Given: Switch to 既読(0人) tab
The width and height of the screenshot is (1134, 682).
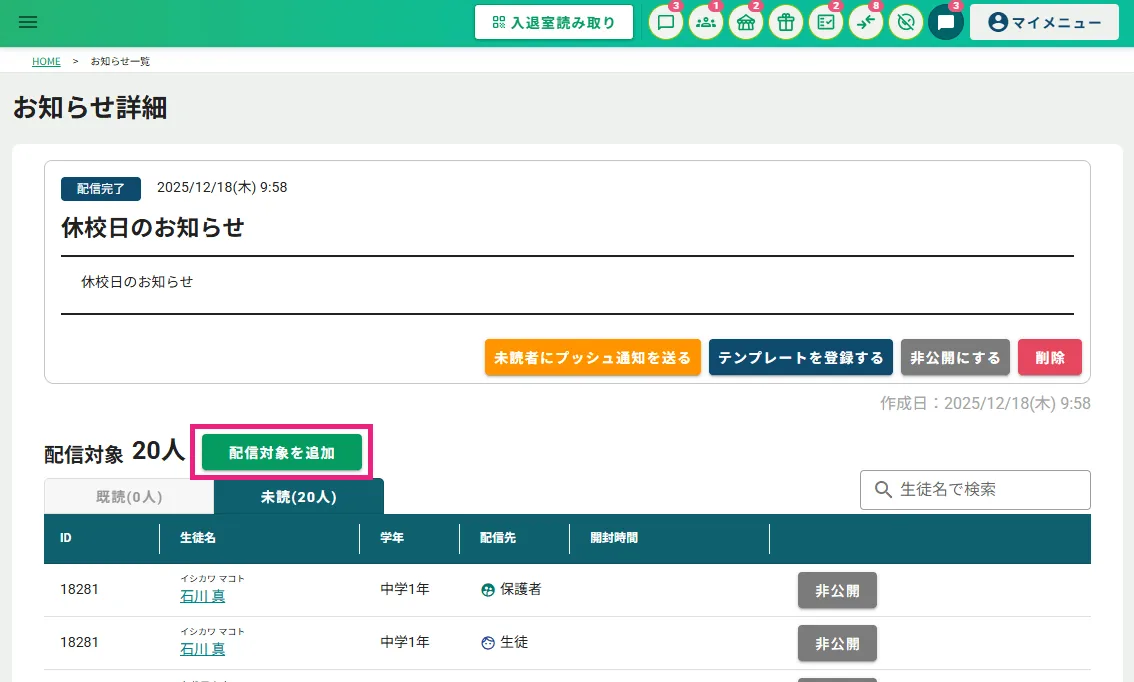Looking at the screenshot, I should (x=129, y=496).
